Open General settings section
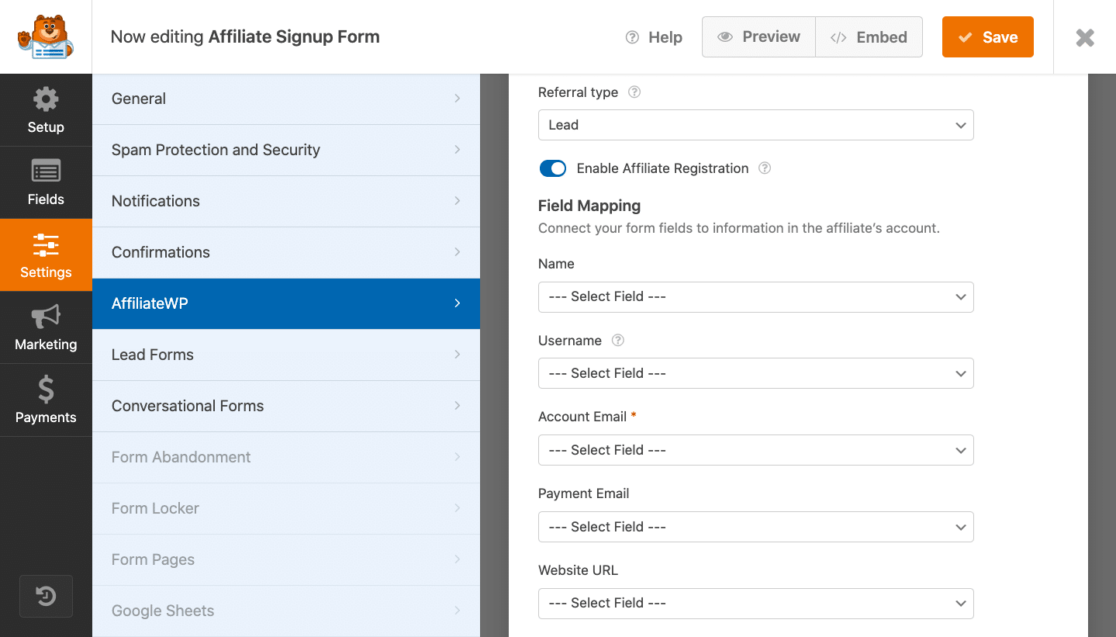Image resolution: width=1116 pixels, height=637 pixels. pos(286,99)
